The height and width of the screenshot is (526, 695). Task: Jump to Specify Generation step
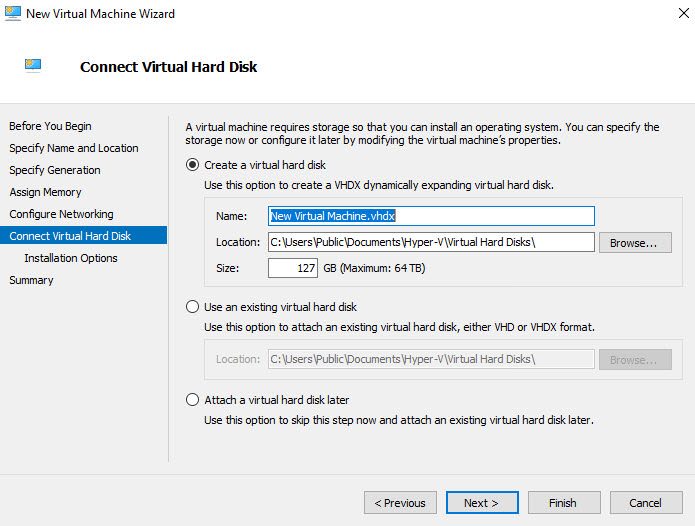tap(55, 170)
